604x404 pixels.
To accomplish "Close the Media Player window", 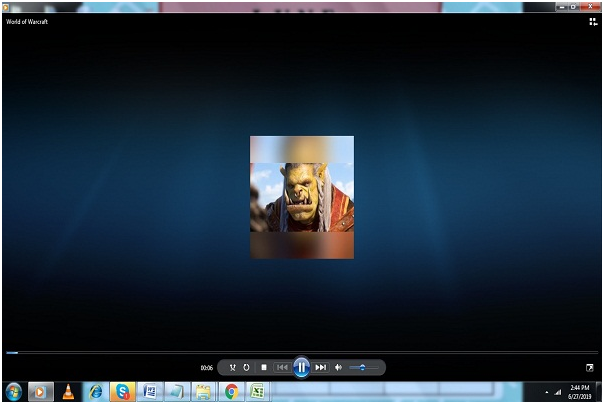I will (x=590, y=7).
